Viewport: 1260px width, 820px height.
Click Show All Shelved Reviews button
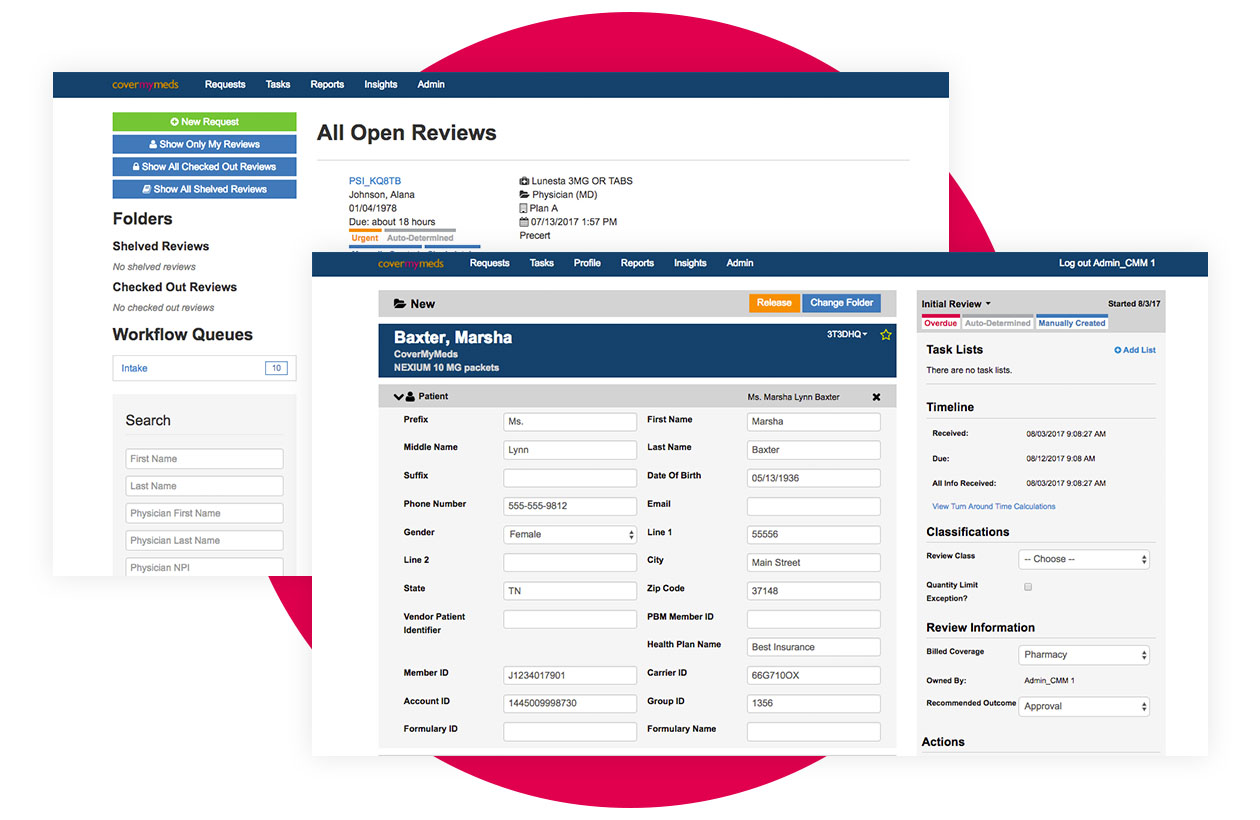[x=204, y=189]
